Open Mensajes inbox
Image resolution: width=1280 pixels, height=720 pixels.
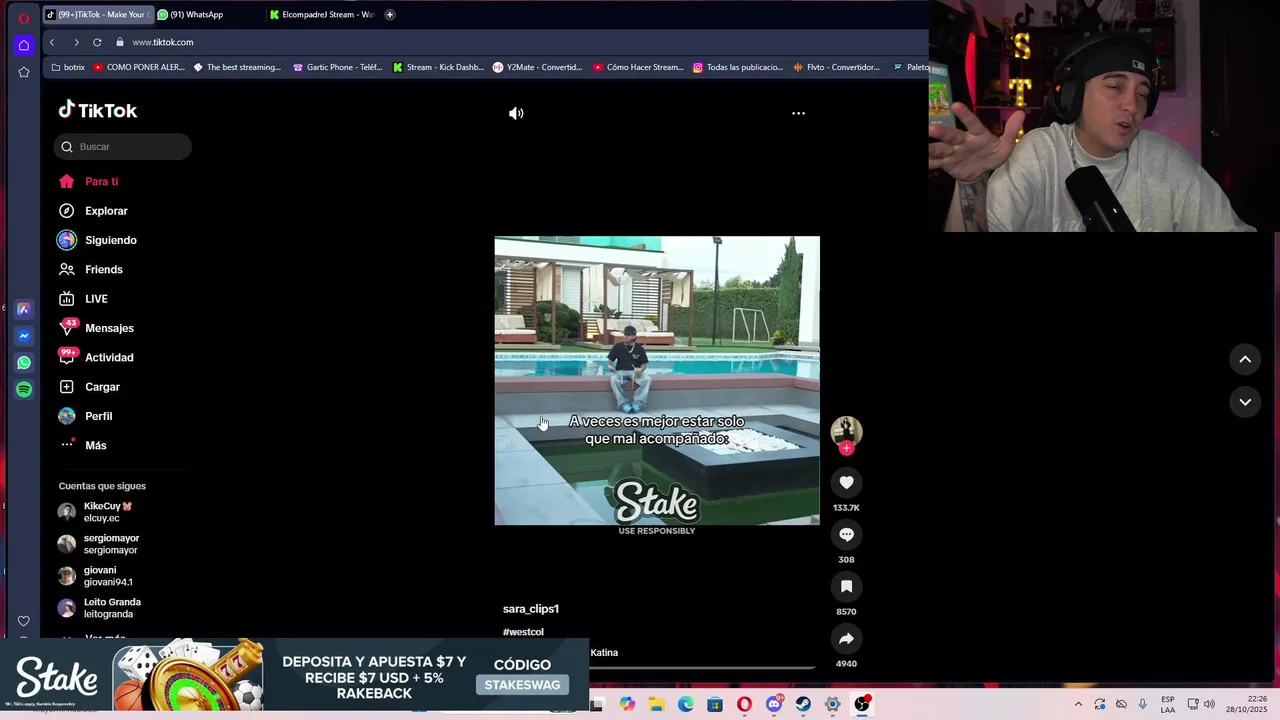(x=96, y=328)
